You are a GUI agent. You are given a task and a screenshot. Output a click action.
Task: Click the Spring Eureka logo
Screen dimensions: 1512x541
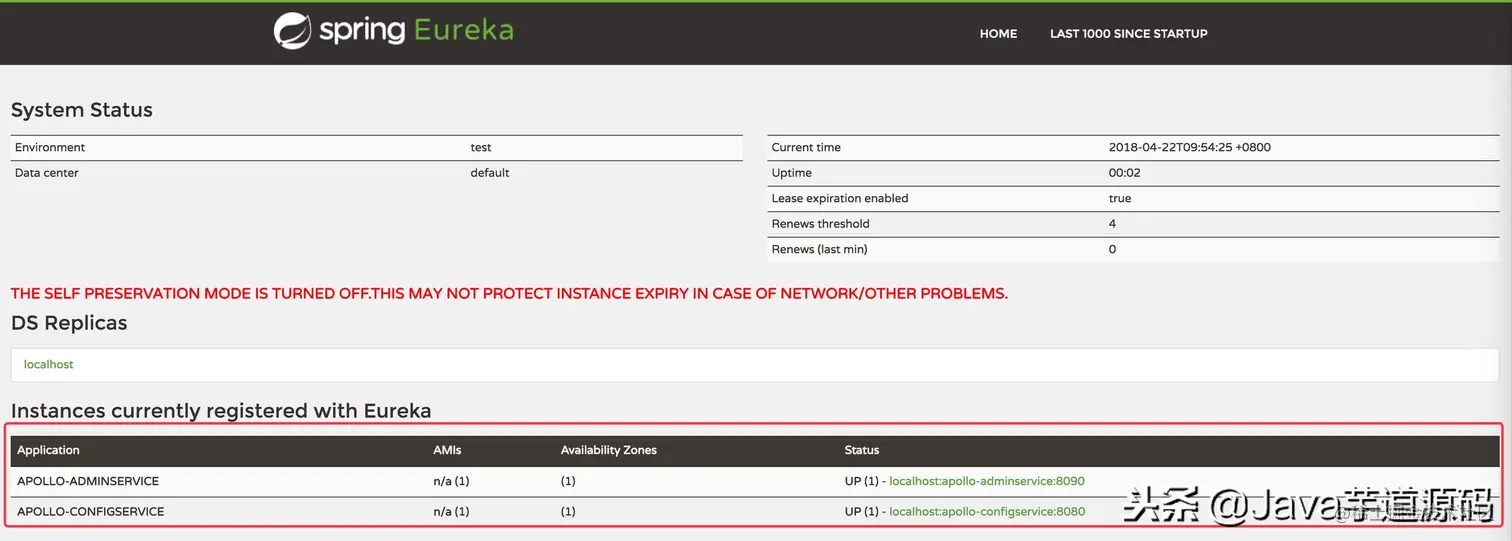(394, 30)
